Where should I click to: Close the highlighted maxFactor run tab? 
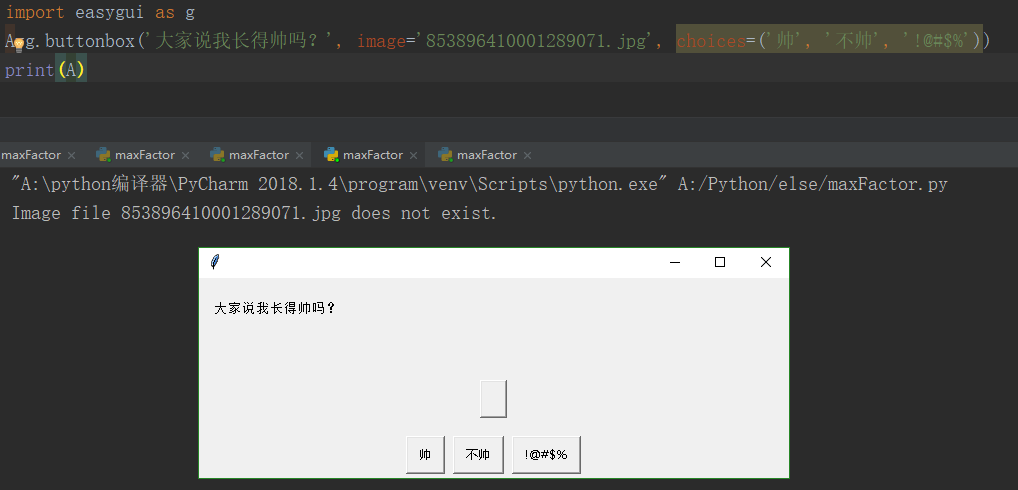(x=413, y=155)
